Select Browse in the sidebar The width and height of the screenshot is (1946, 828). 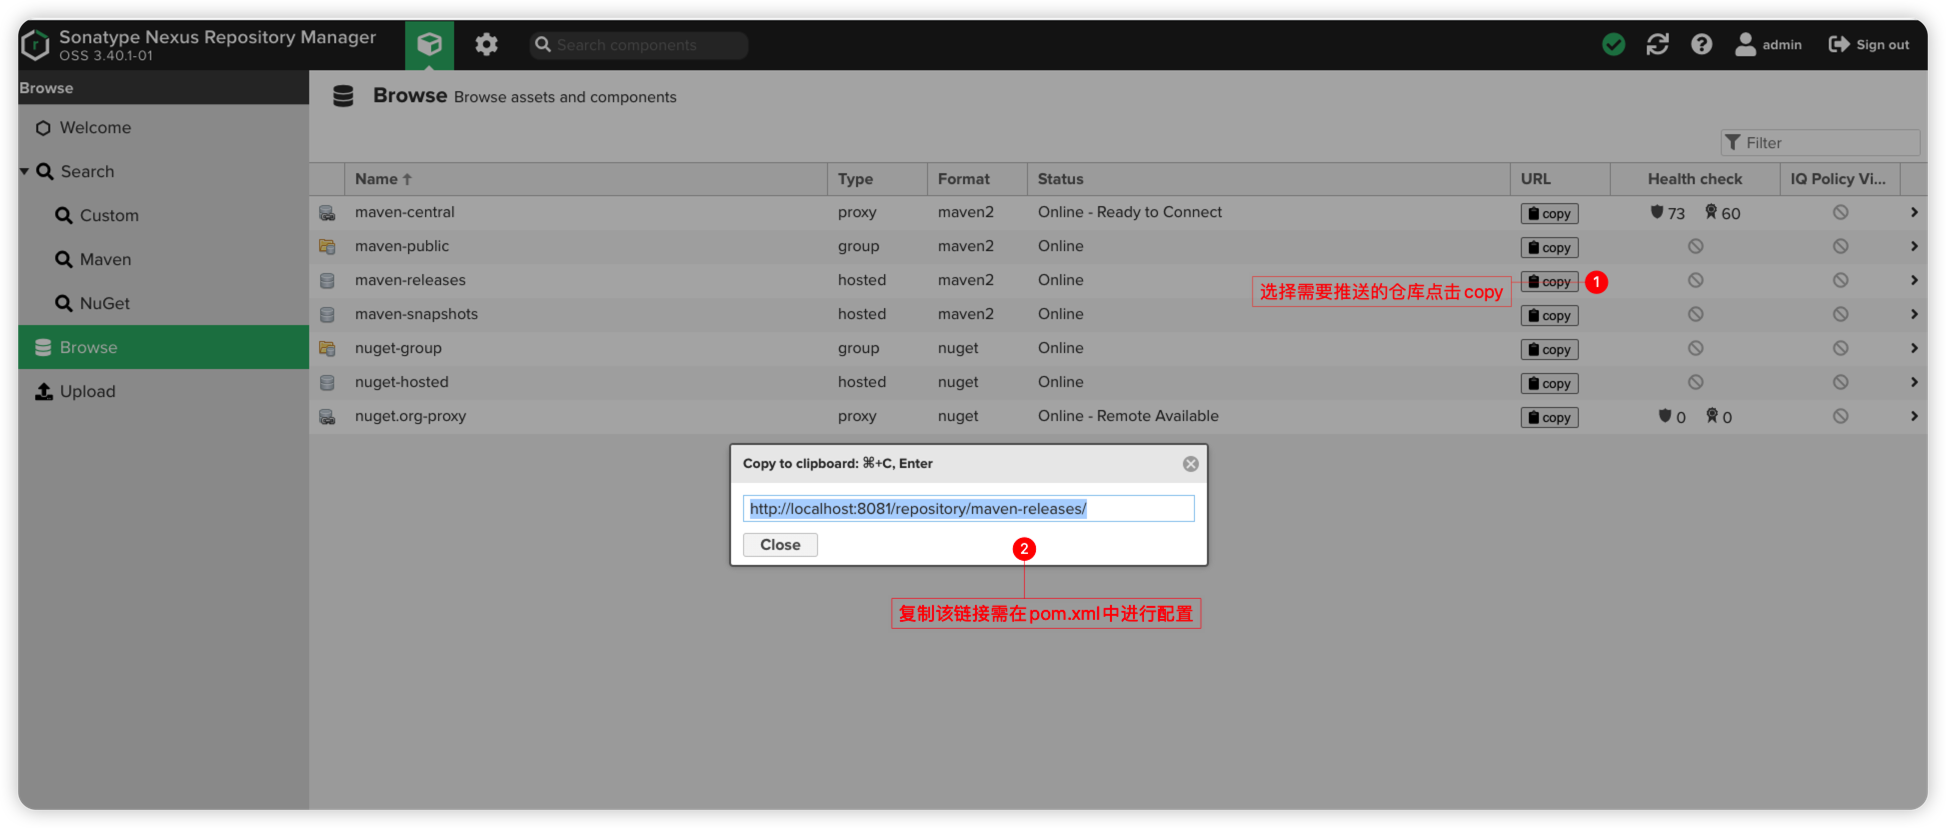point(163,347)
